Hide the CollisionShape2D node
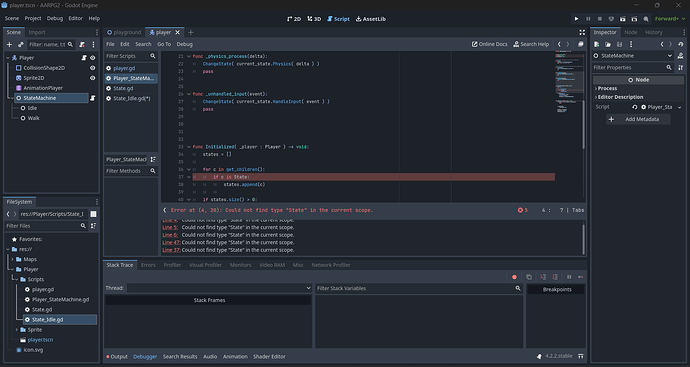This screenshot has width=690, height=367. point(92,68)
